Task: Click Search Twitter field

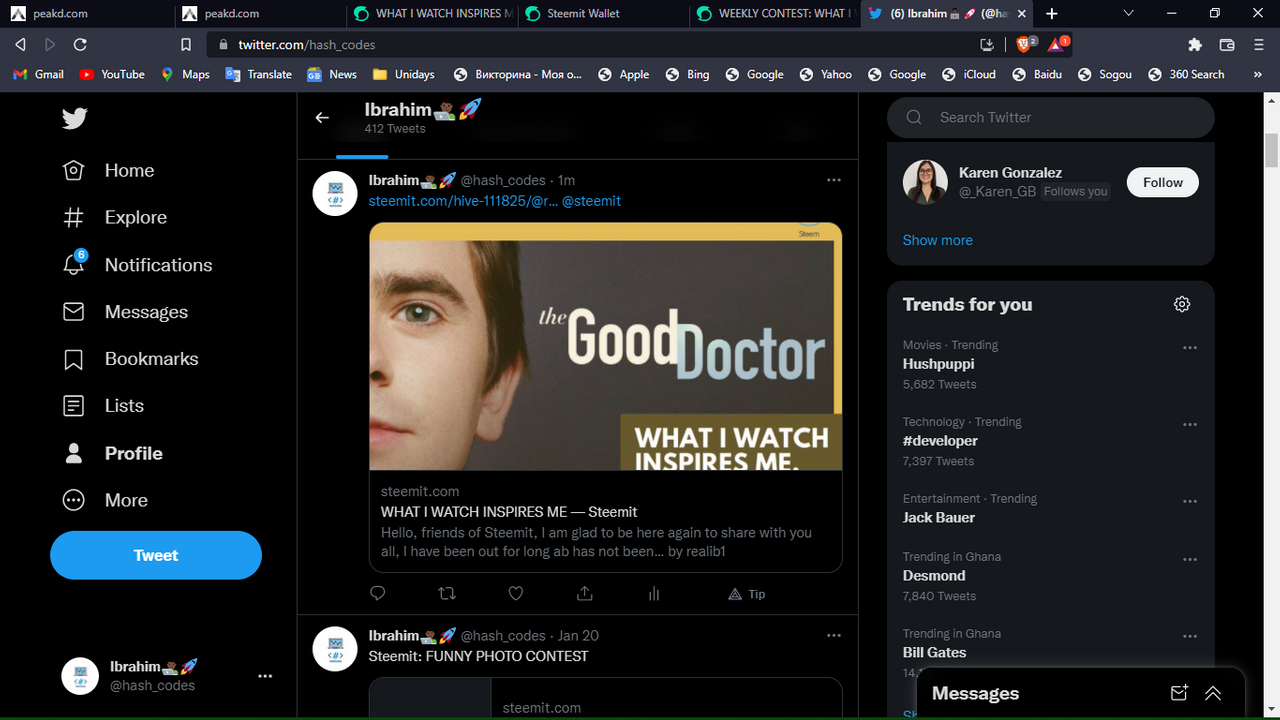Action: (1050, 117)
